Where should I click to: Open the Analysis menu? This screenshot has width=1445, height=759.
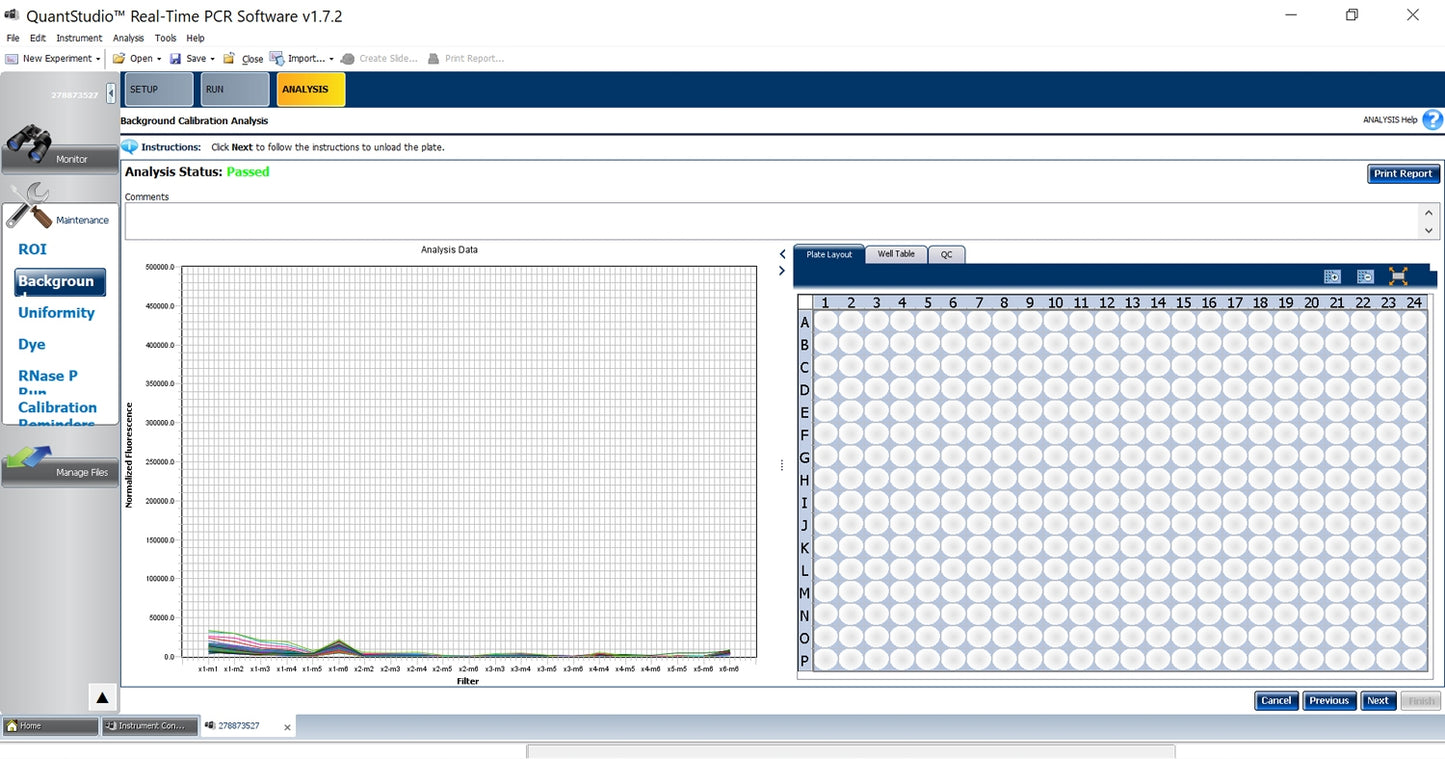click(x=128, y=38)
